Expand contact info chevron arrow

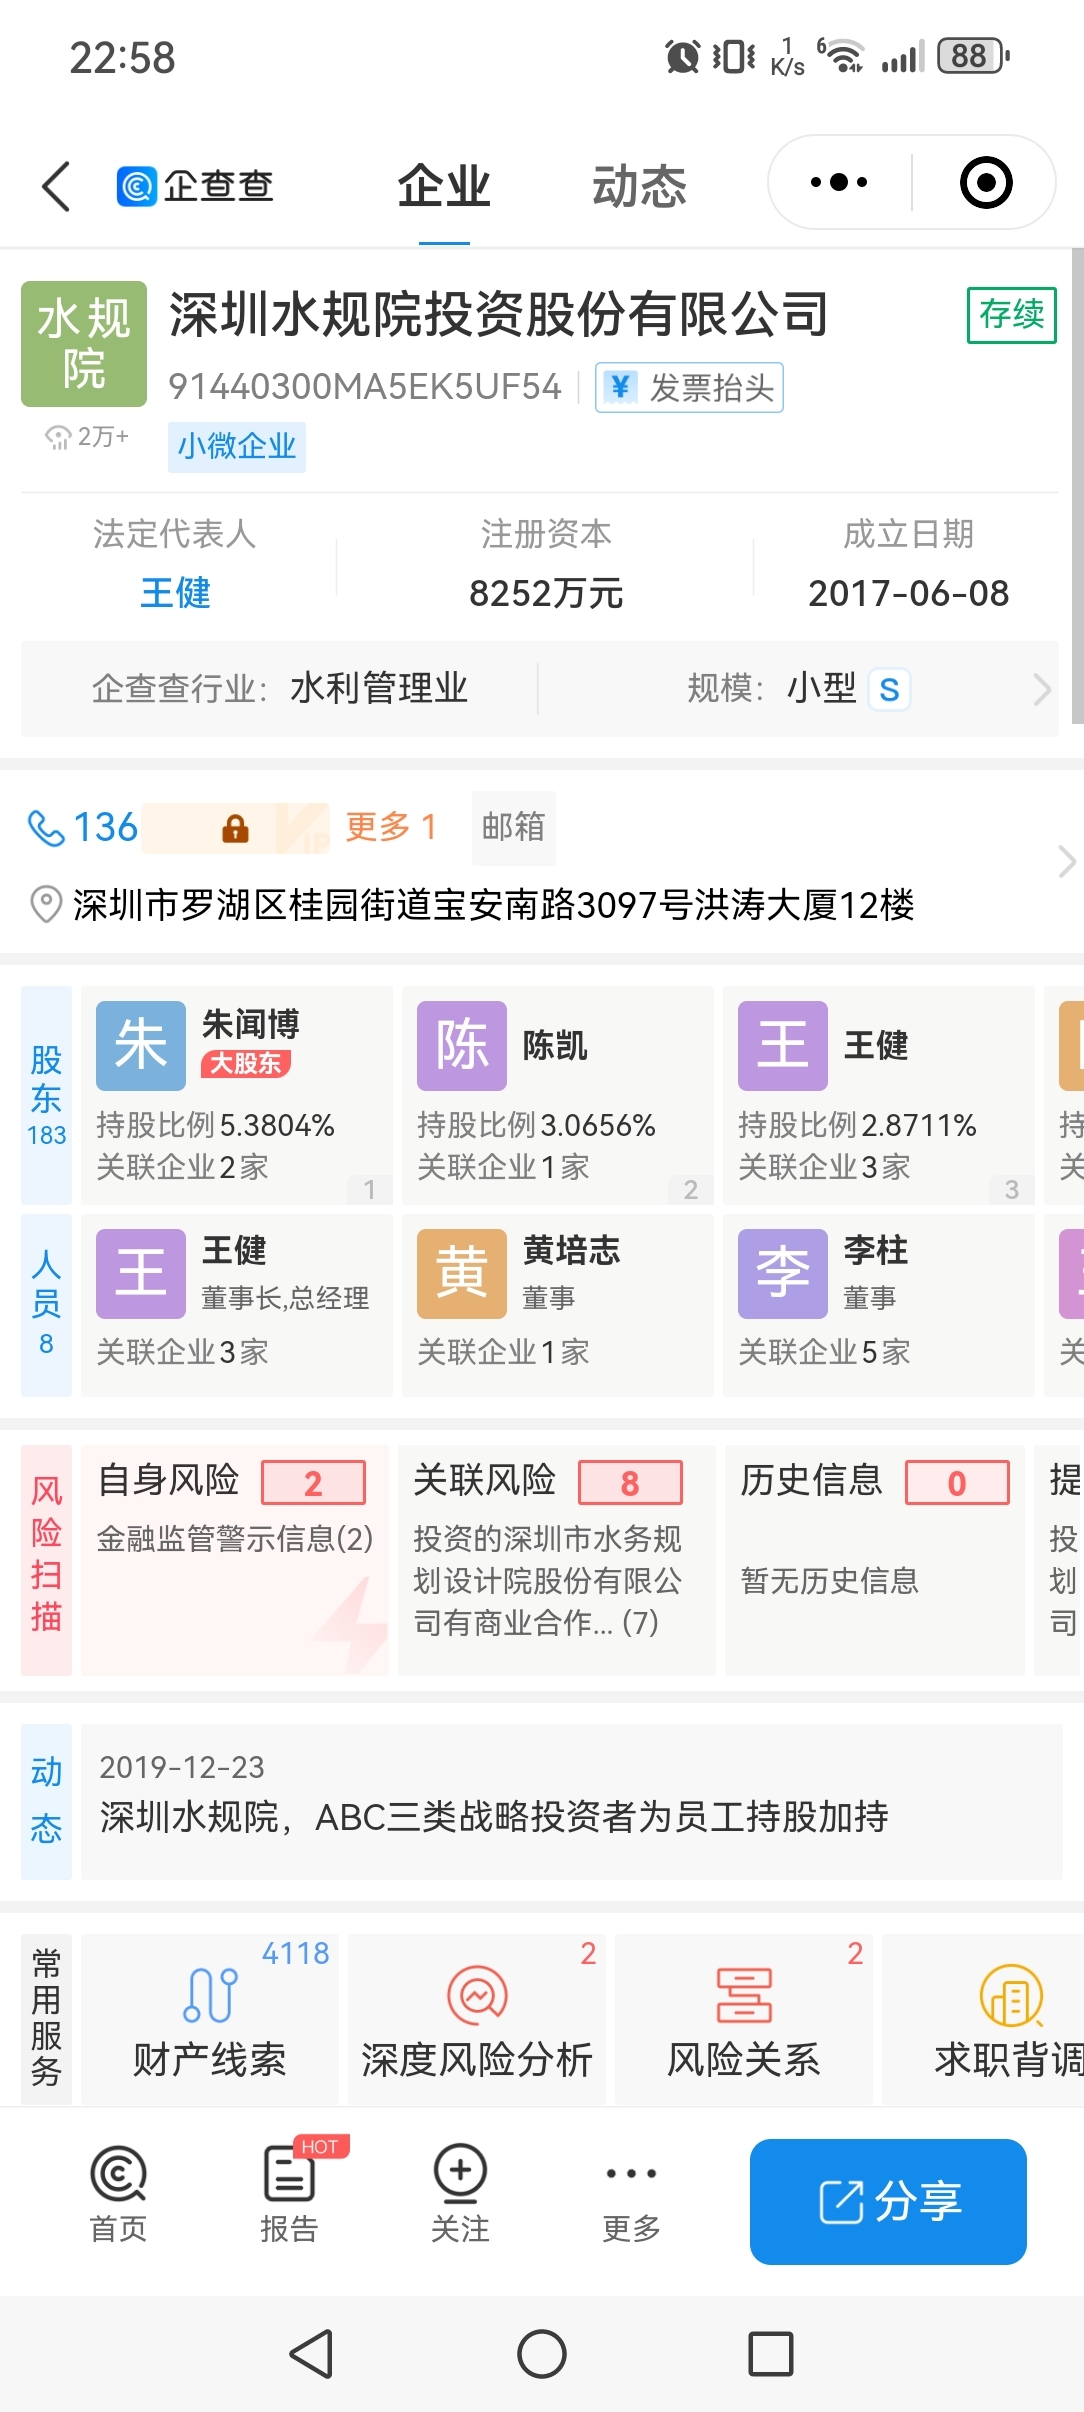(x=1067, y=861)
